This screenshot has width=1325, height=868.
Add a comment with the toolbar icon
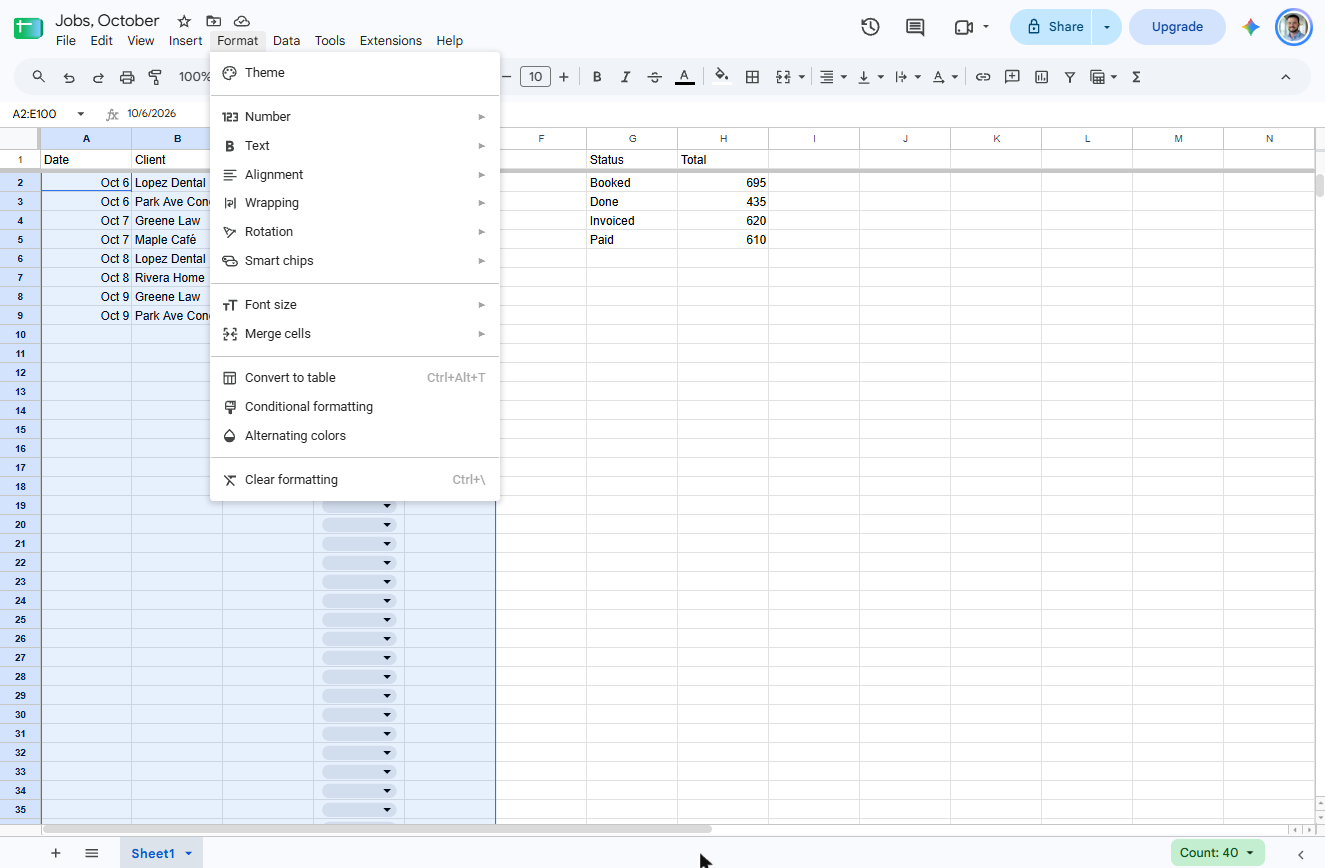[x=1012, y=77]
